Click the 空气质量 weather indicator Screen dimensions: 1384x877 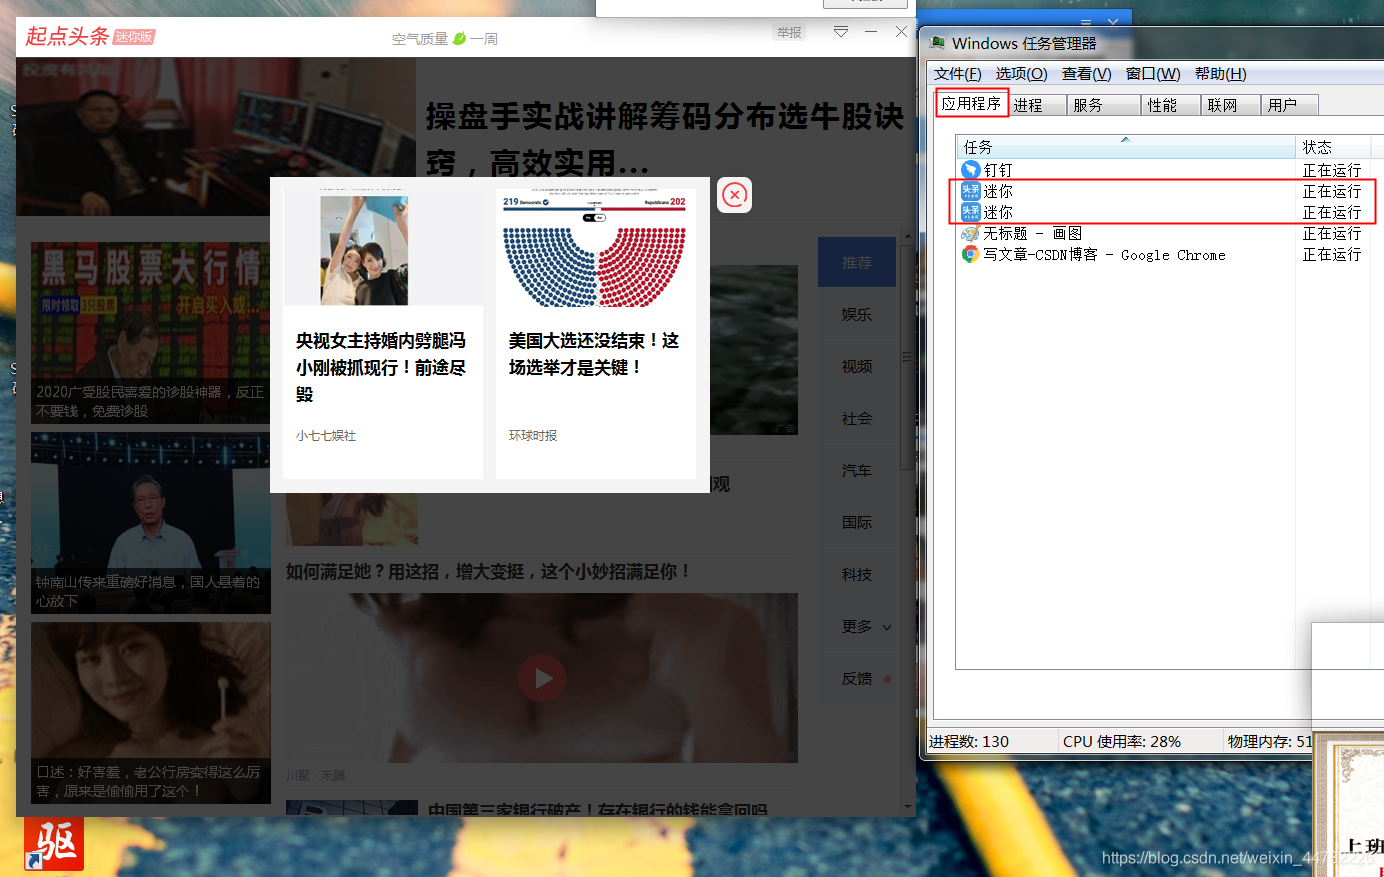(x=444, y=39)
